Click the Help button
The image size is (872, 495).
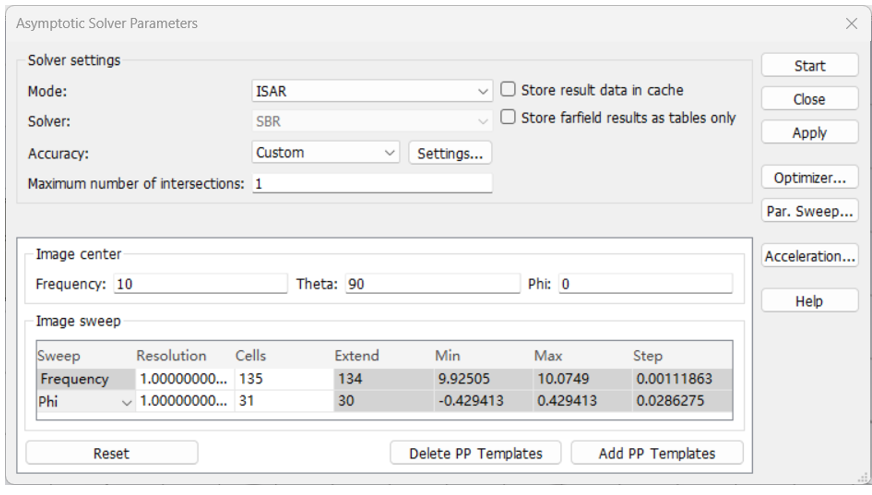pos(809,300)
